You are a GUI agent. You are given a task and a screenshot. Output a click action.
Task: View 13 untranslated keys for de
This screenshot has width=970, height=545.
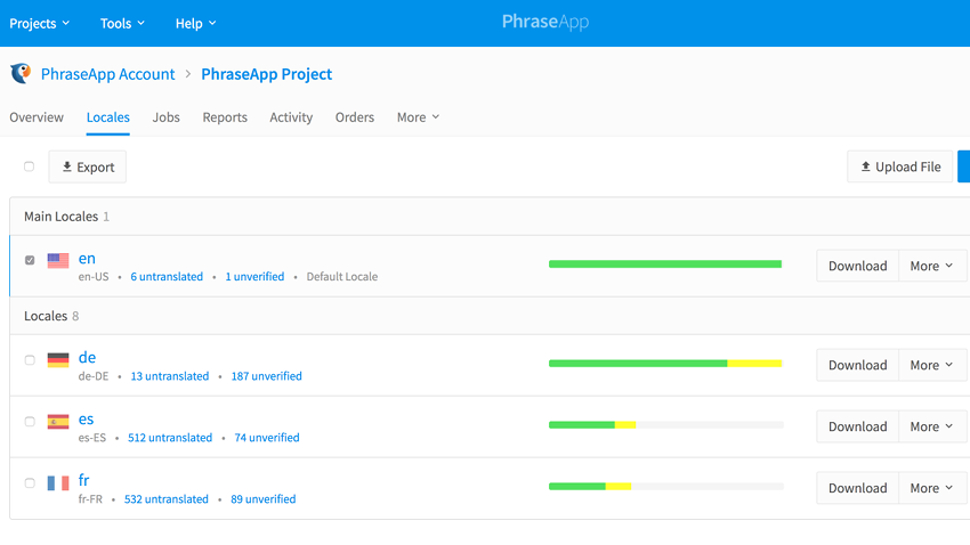(x=170, y=376)
